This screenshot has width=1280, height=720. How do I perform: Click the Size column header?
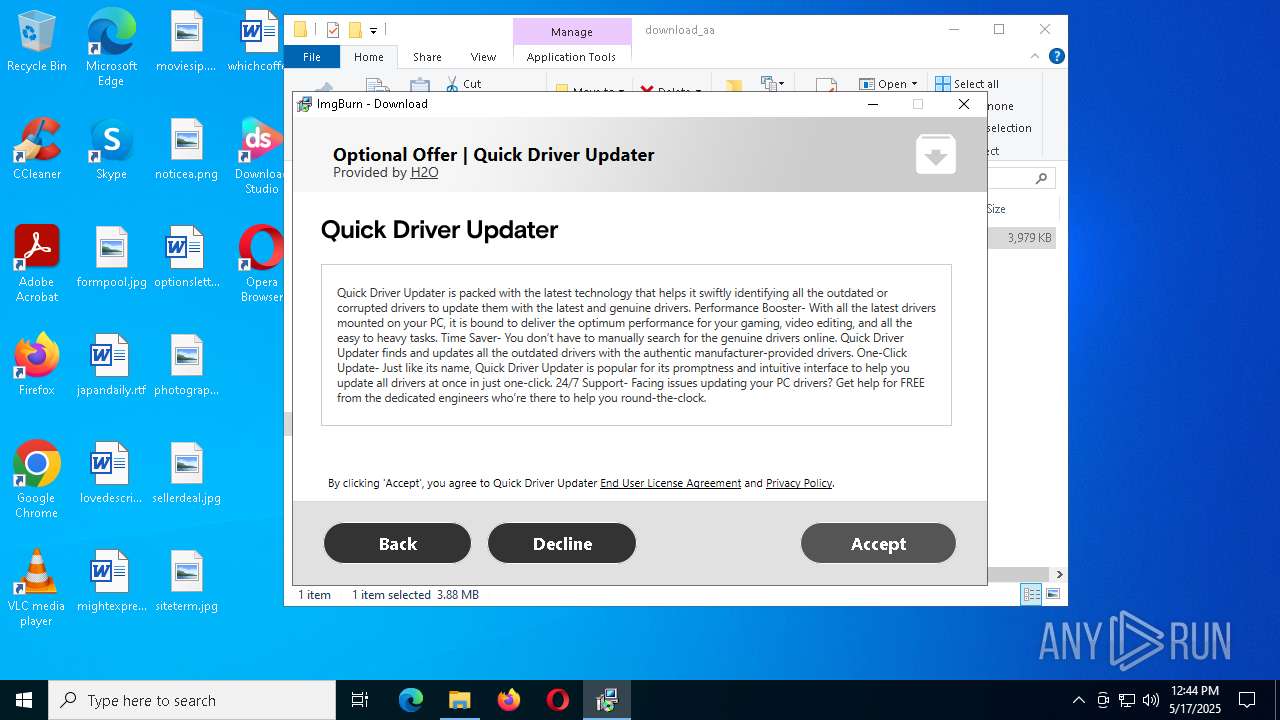coord(1020,209)
